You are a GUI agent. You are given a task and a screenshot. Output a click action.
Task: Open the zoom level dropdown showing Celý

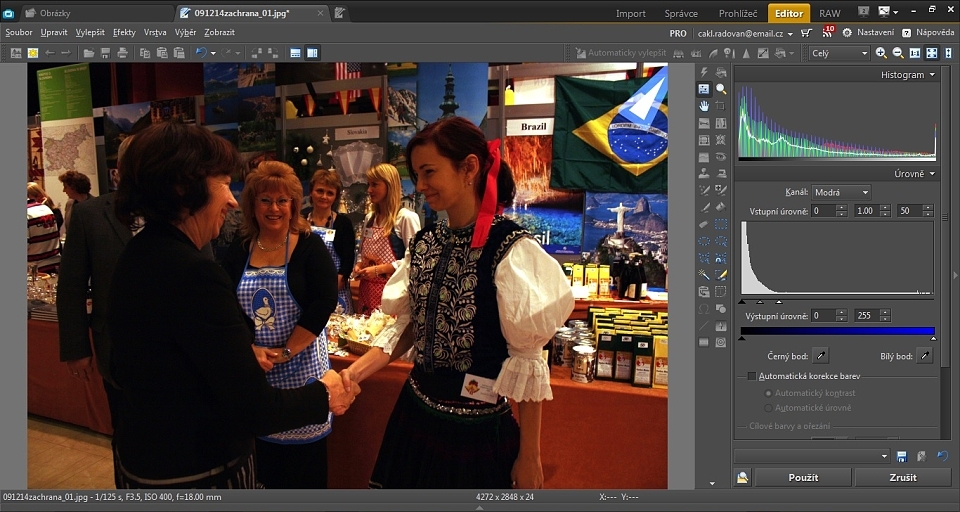click(839, 53)
